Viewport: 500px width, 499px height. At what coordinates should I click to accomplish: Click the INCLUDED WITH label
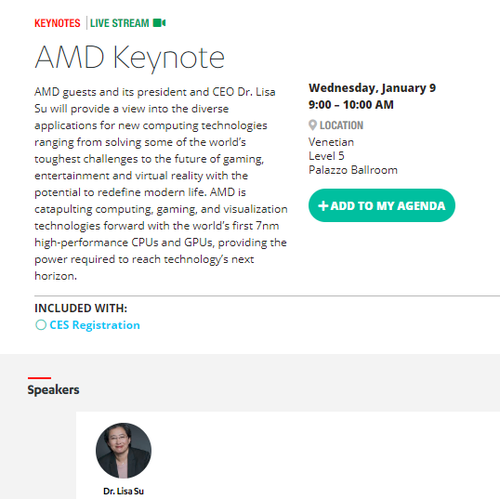tap(81, 308)
